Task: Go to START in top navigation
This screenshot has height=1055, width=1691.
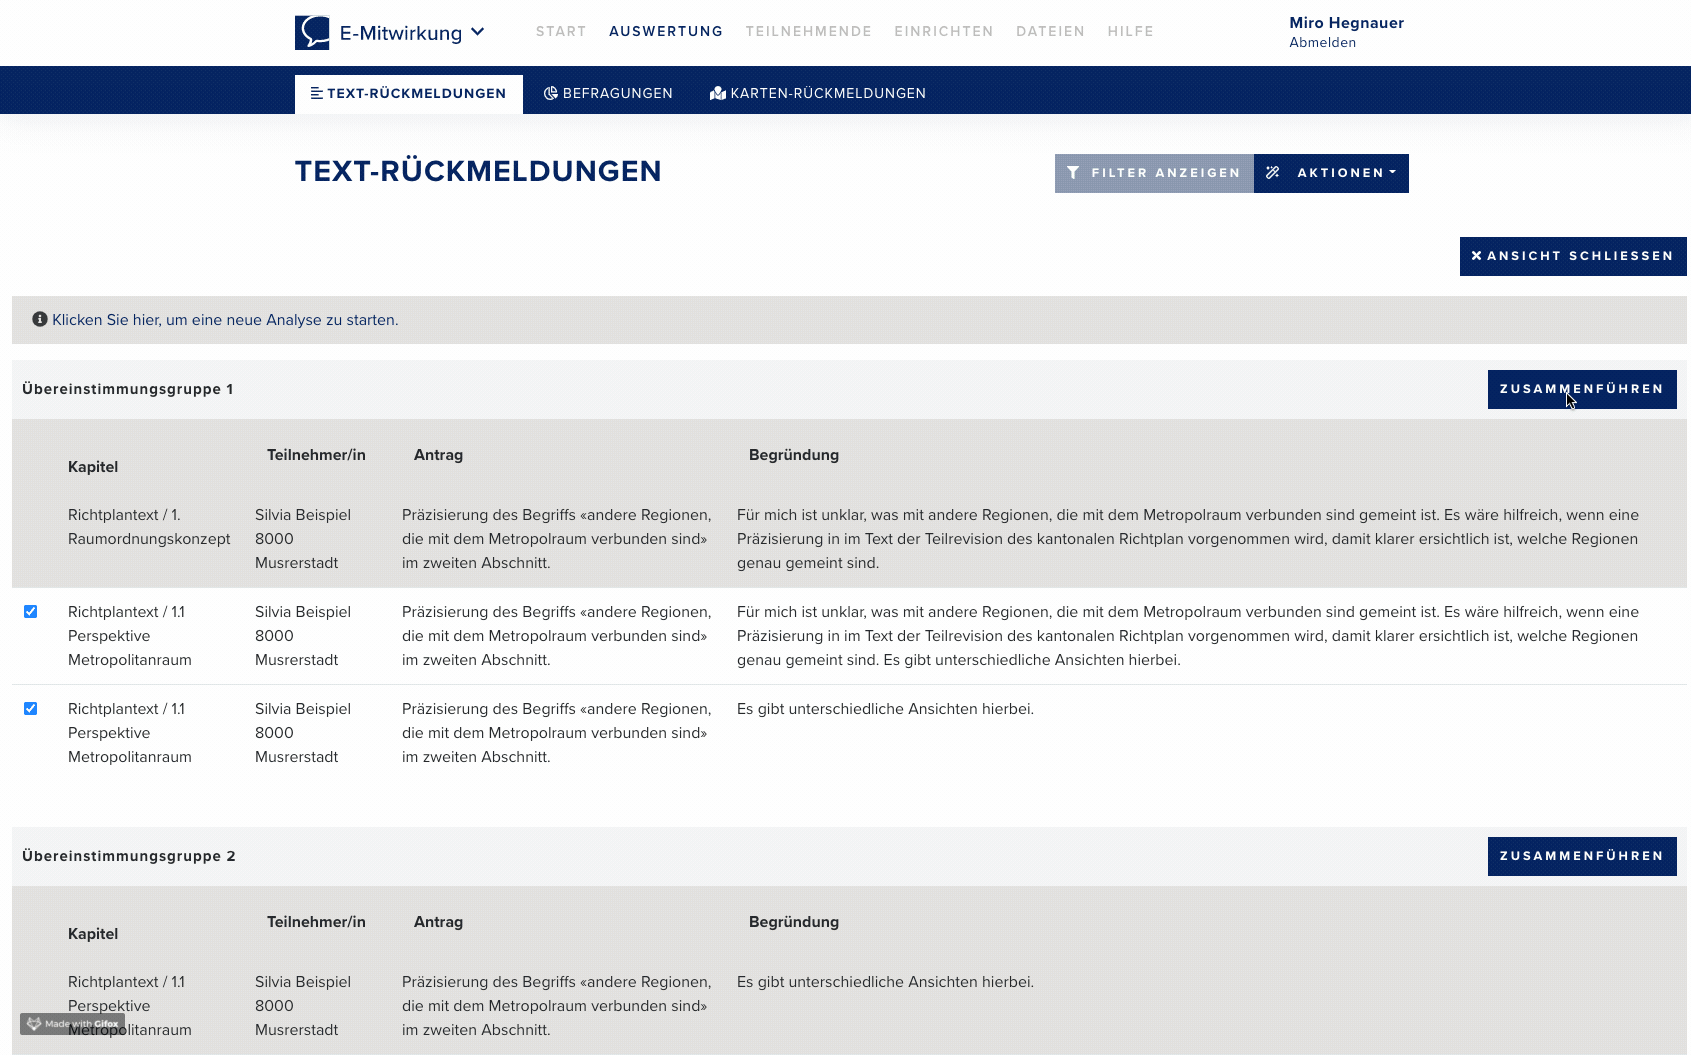Action: tap(561, 32)
